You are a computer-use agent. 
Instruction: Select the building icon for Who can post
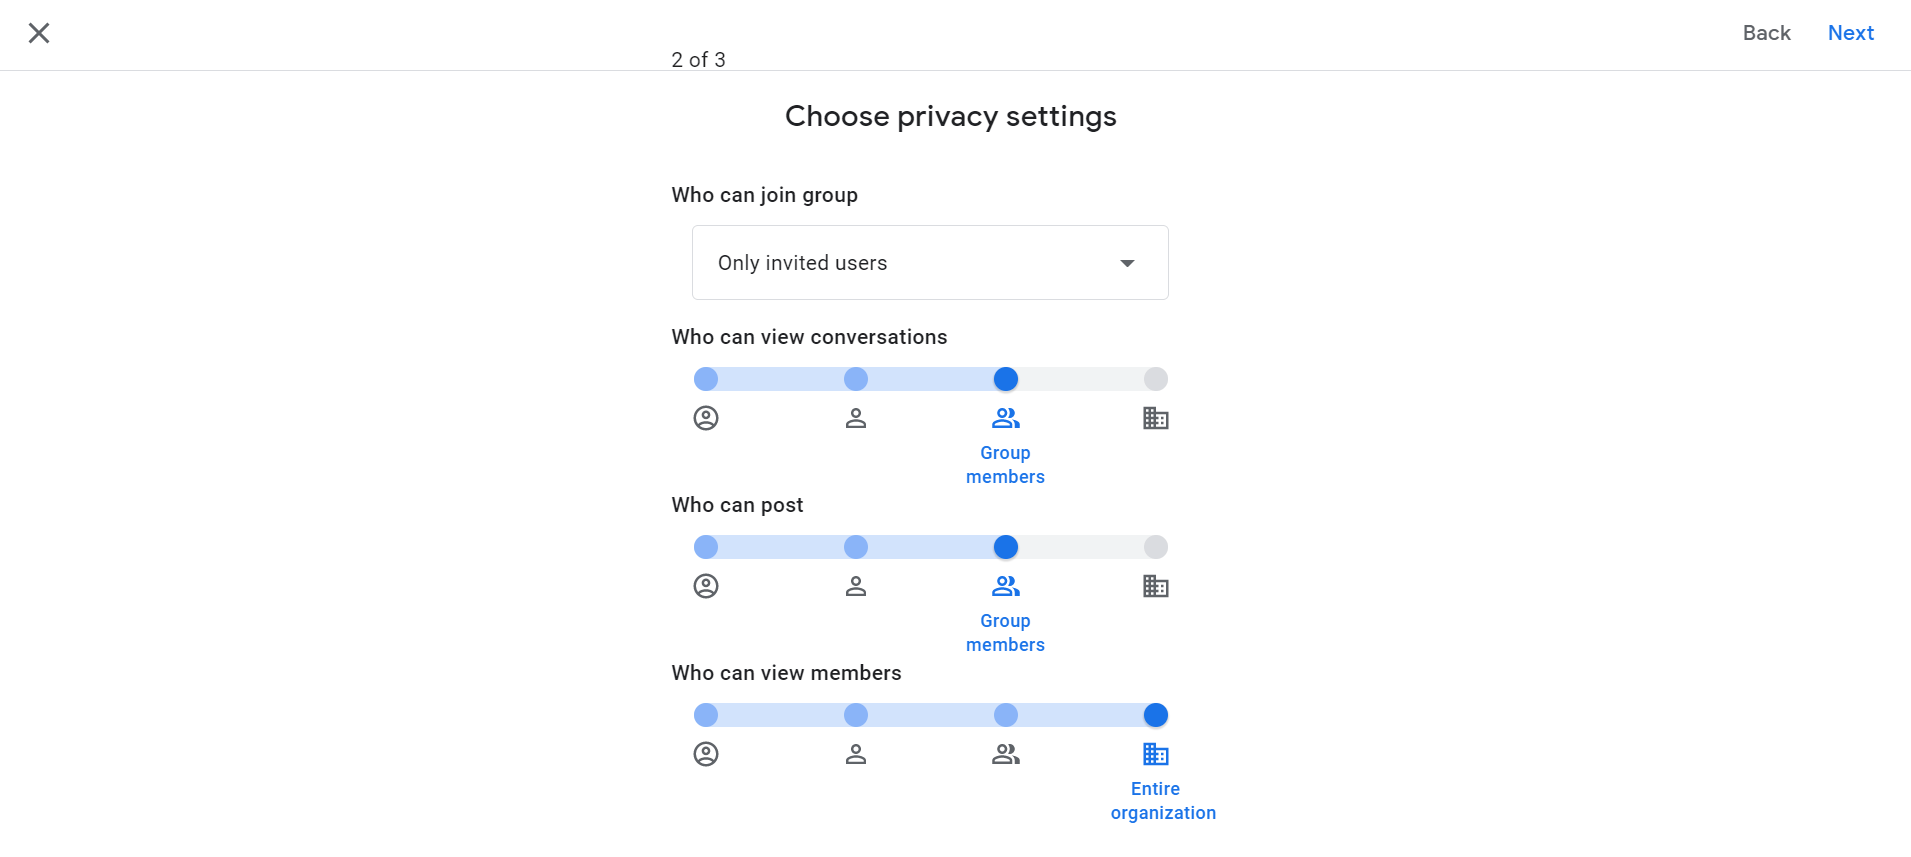[x=1155, y=585]
